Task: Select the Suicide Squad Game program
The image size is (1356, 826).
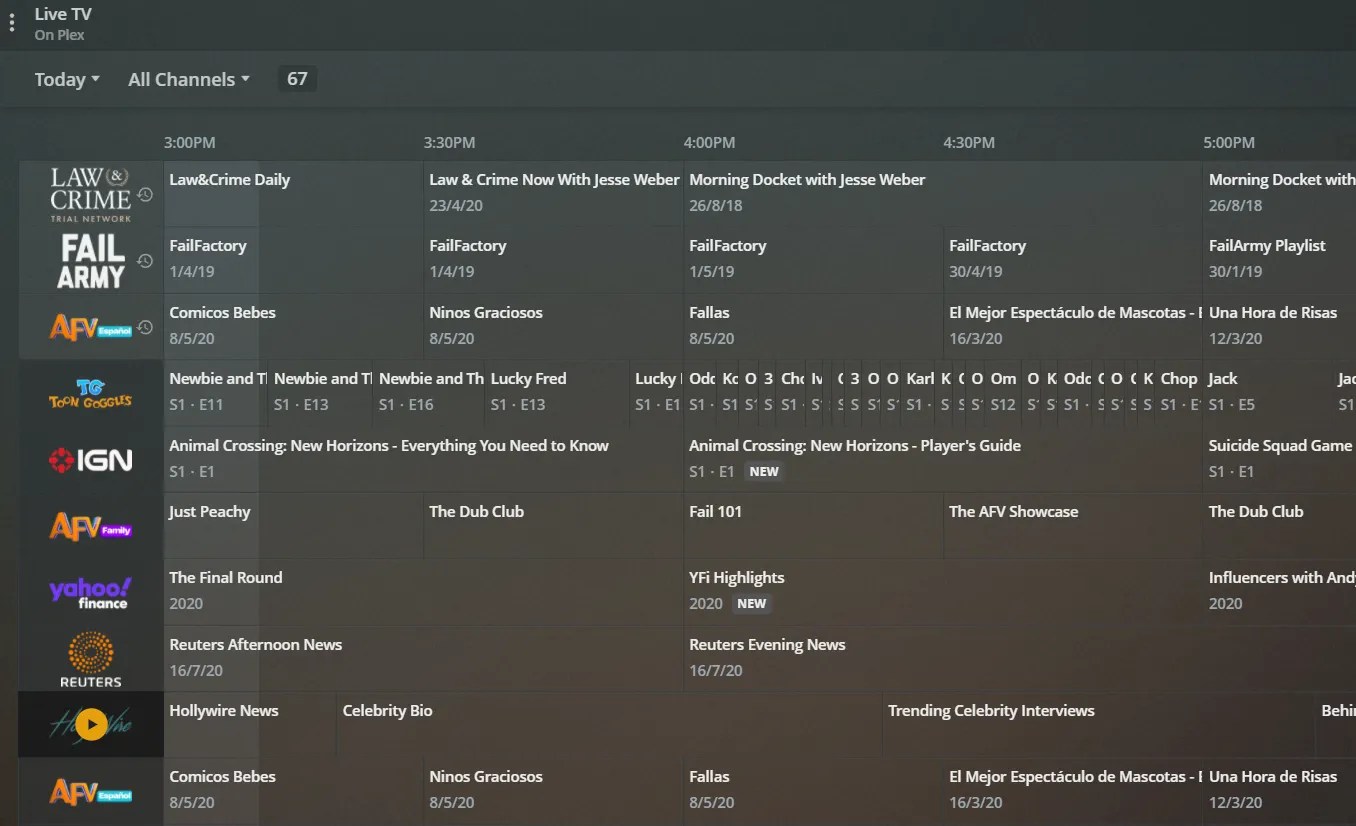Action: [1280, 459]
